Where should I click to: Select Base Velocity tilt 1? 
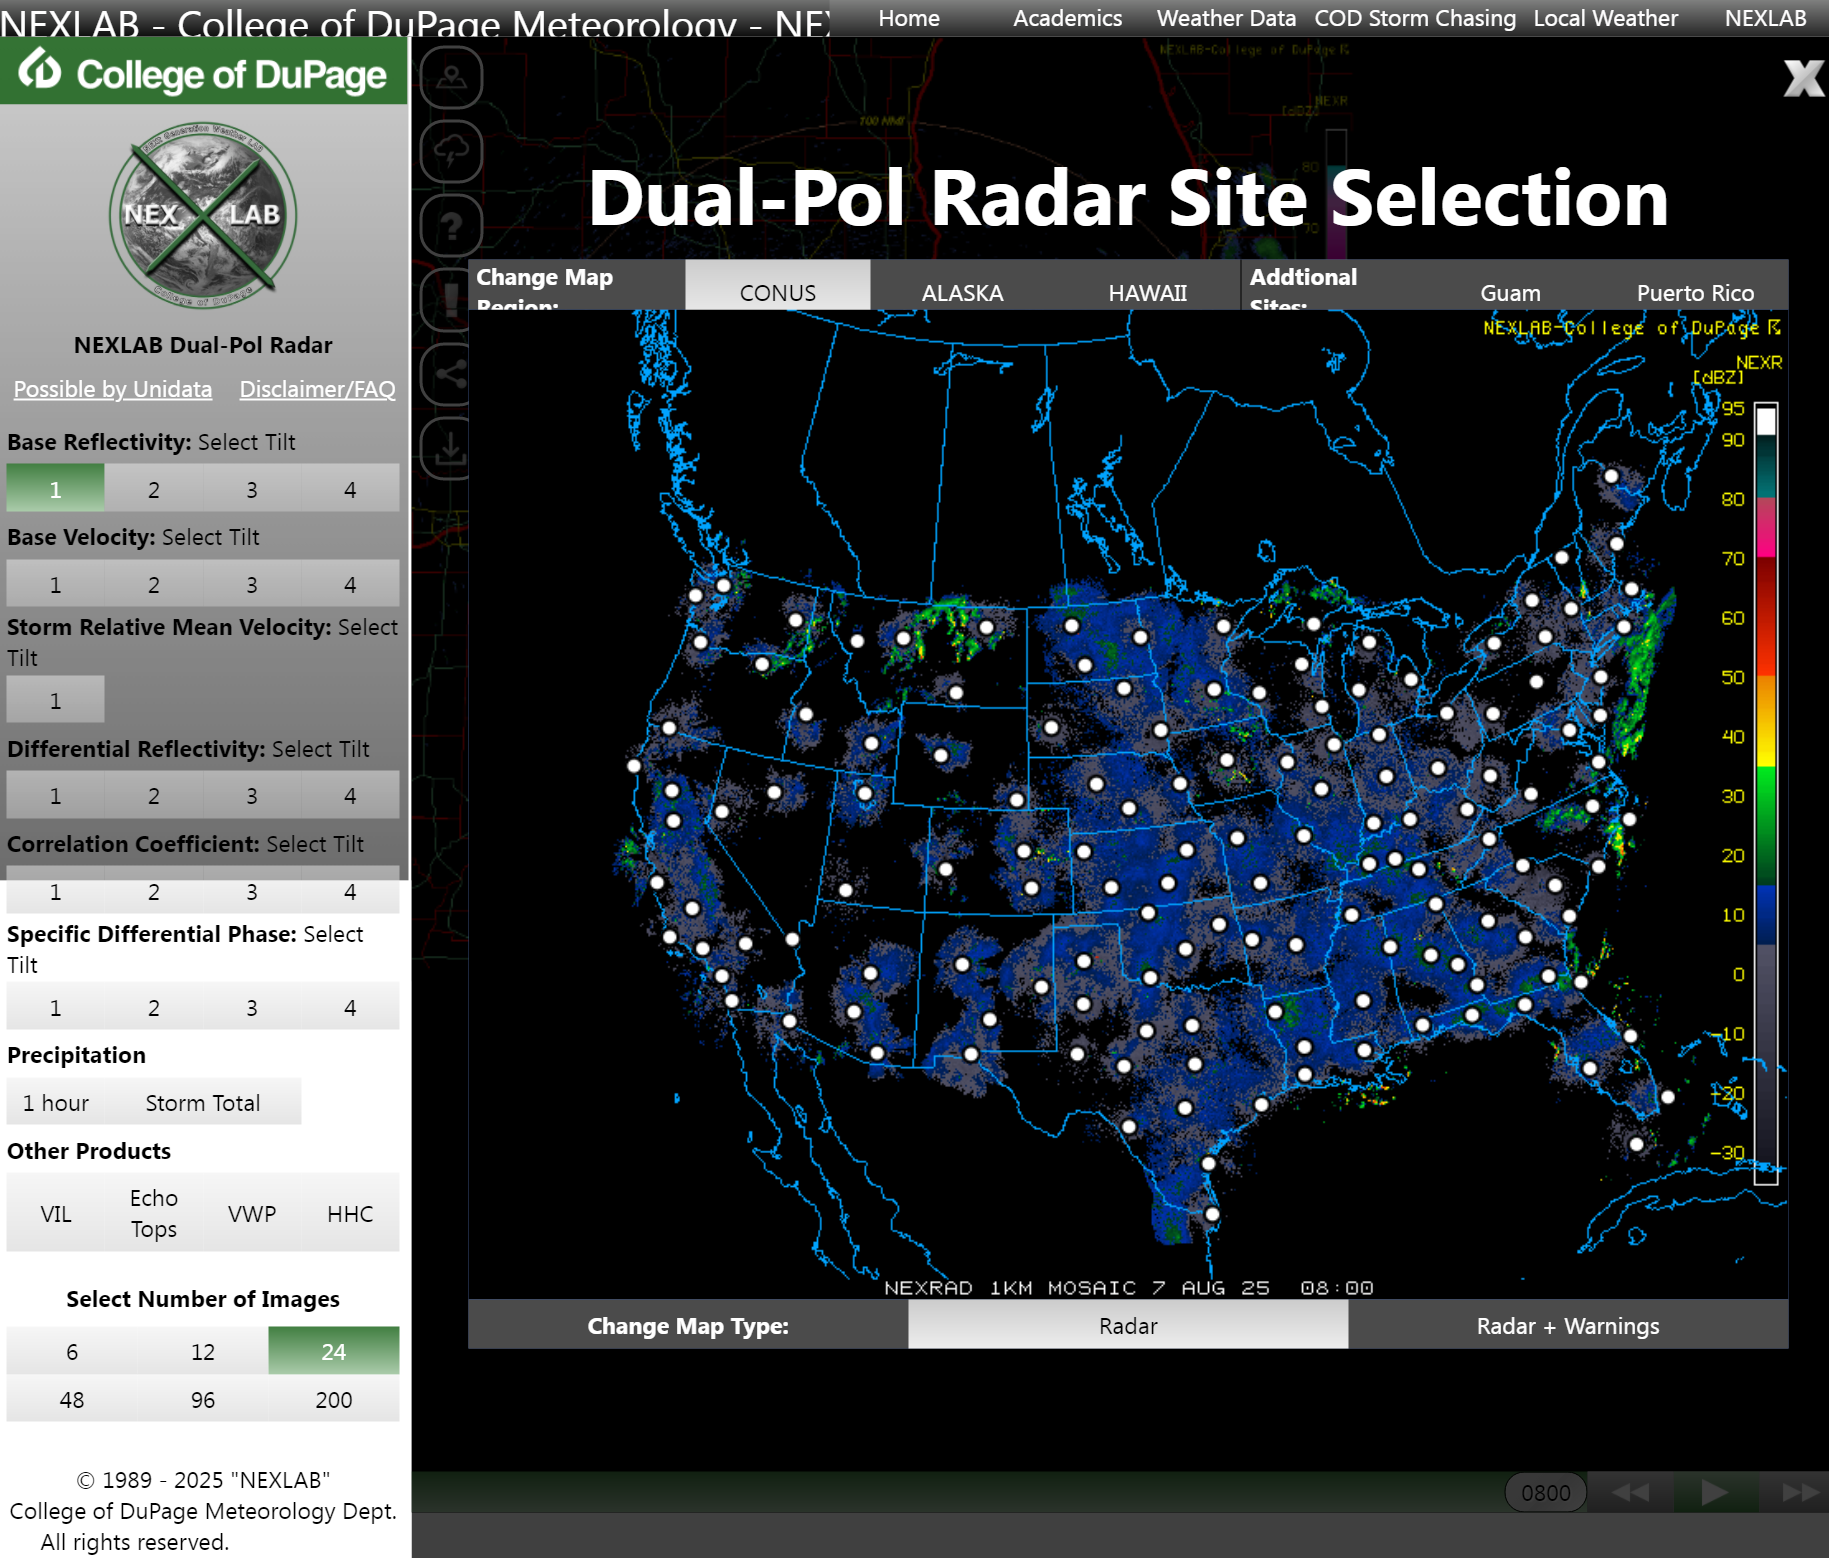coord(56,583)
